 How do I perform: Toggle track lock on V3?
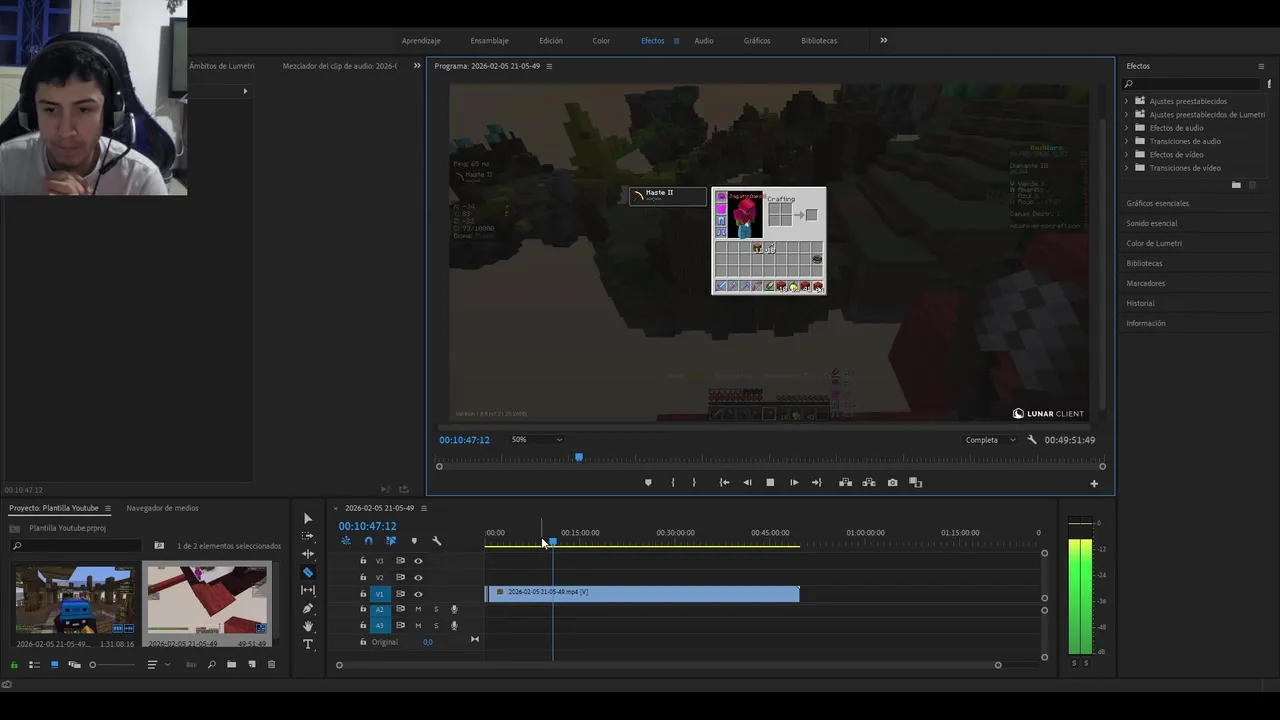tap(363, 561)
